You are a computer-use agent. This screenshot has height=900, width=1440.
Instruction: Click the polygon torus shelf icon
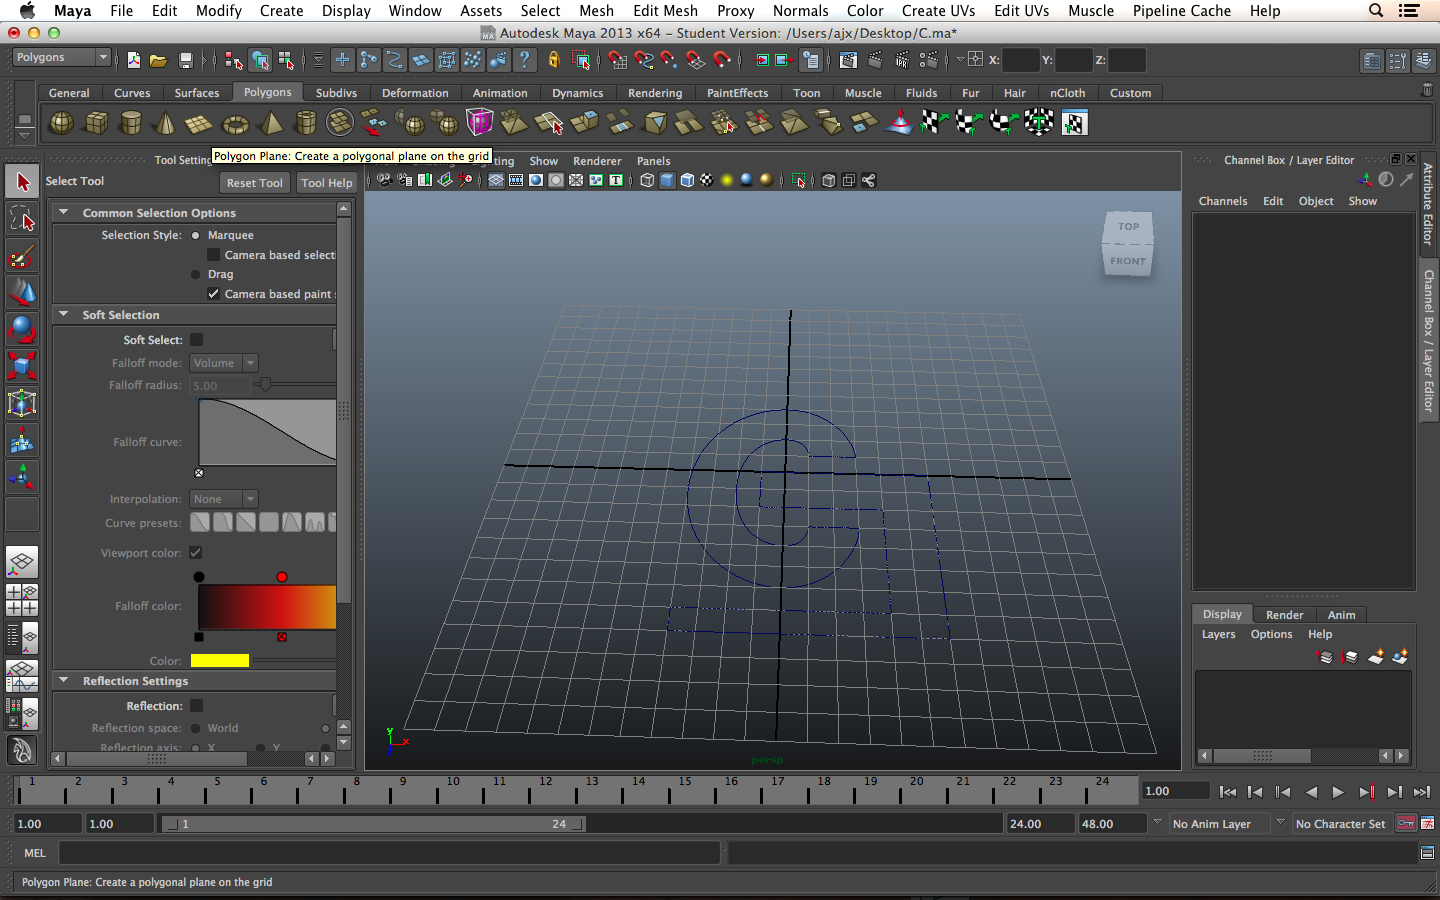[x=235, y=124]
